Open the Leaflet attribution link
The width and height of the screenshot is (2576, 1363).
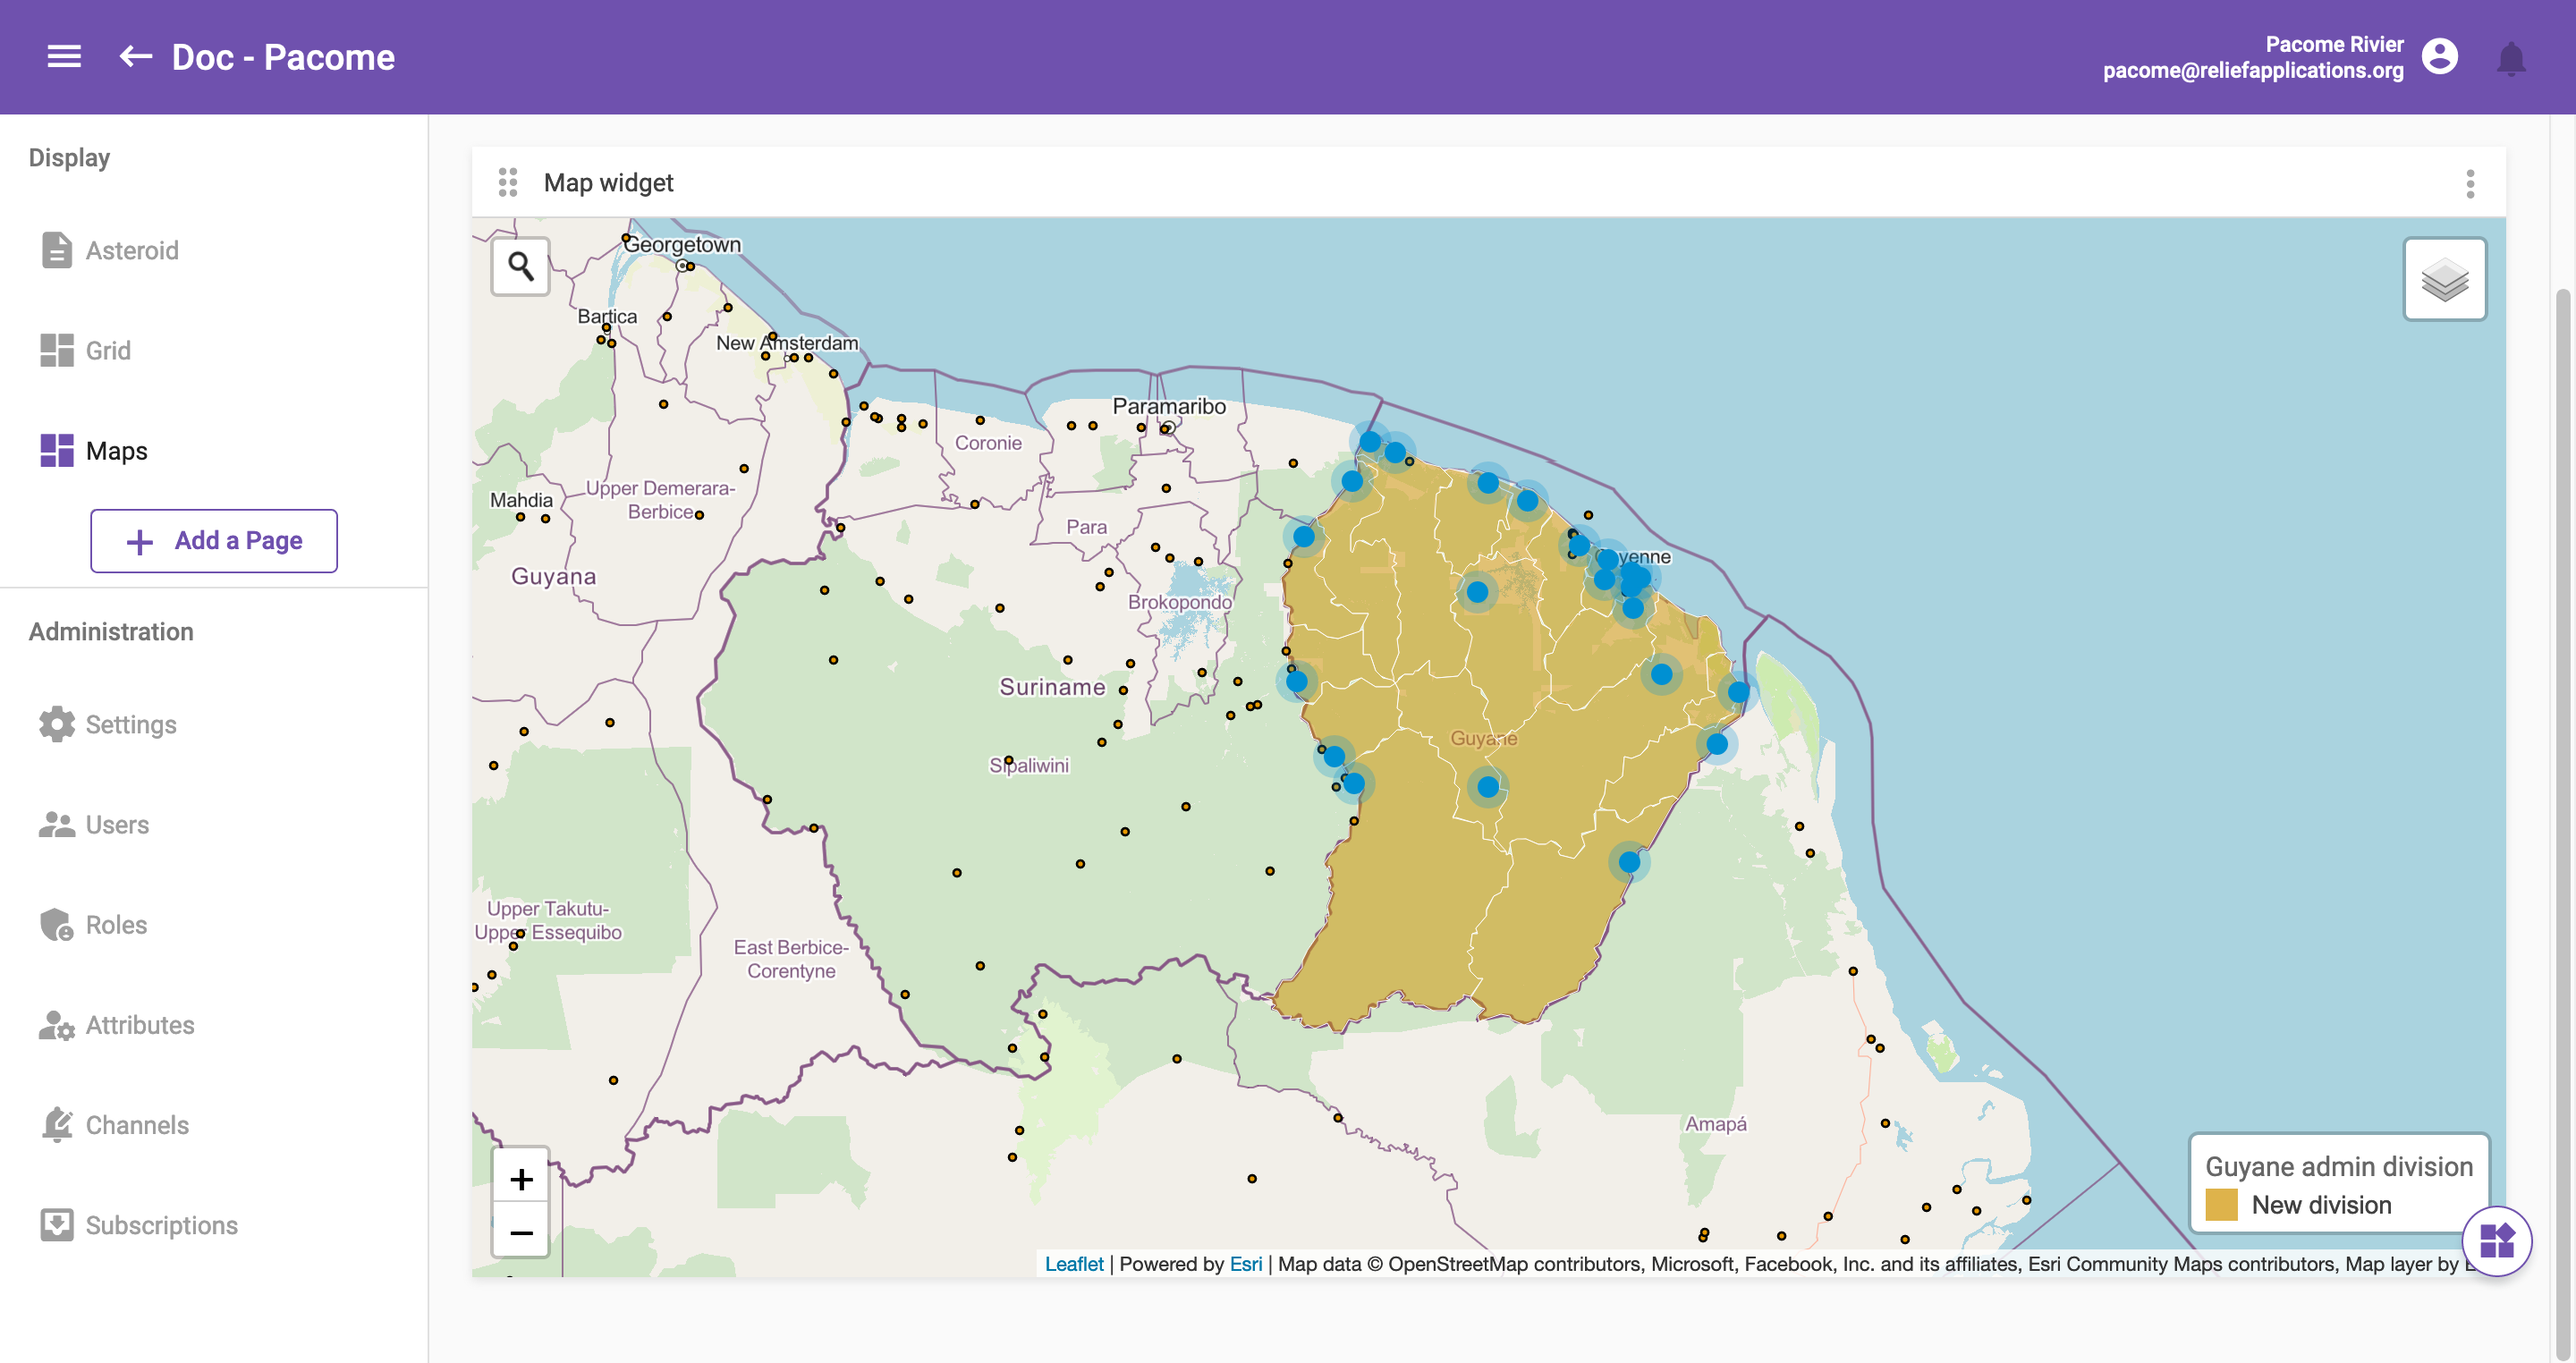pos(1073,1263)
